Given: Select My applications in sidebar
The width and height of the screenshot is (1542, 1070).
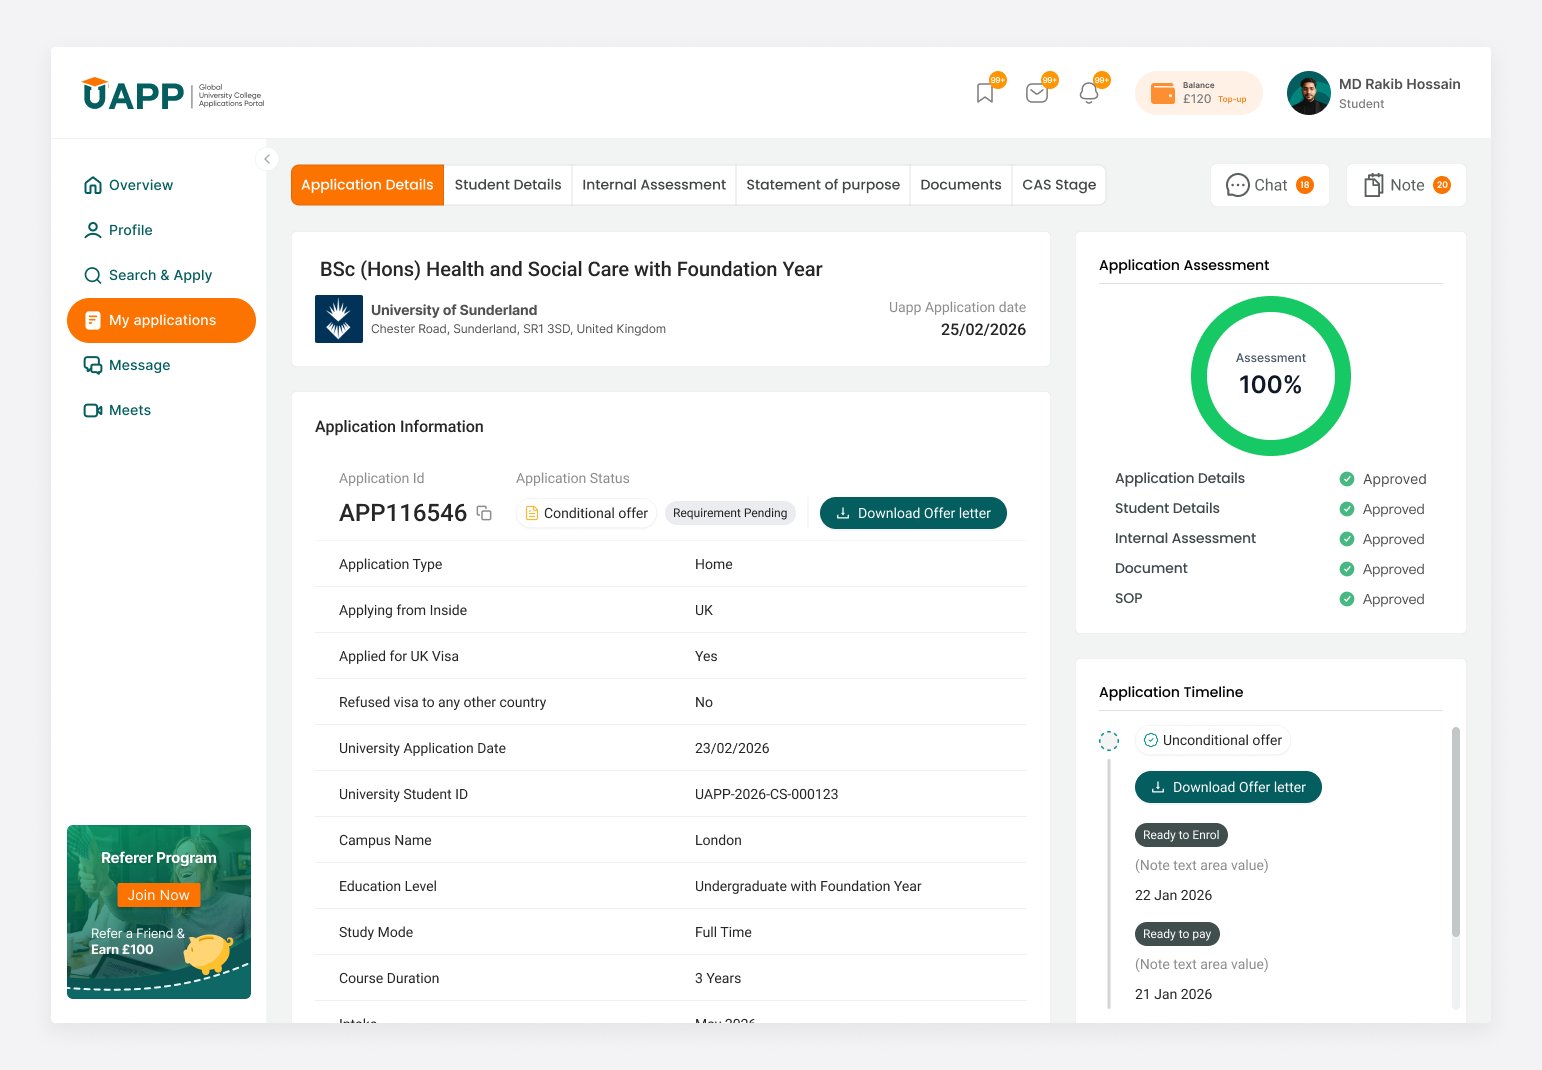Looking at the screenshot, I should [x=161, y=320].
